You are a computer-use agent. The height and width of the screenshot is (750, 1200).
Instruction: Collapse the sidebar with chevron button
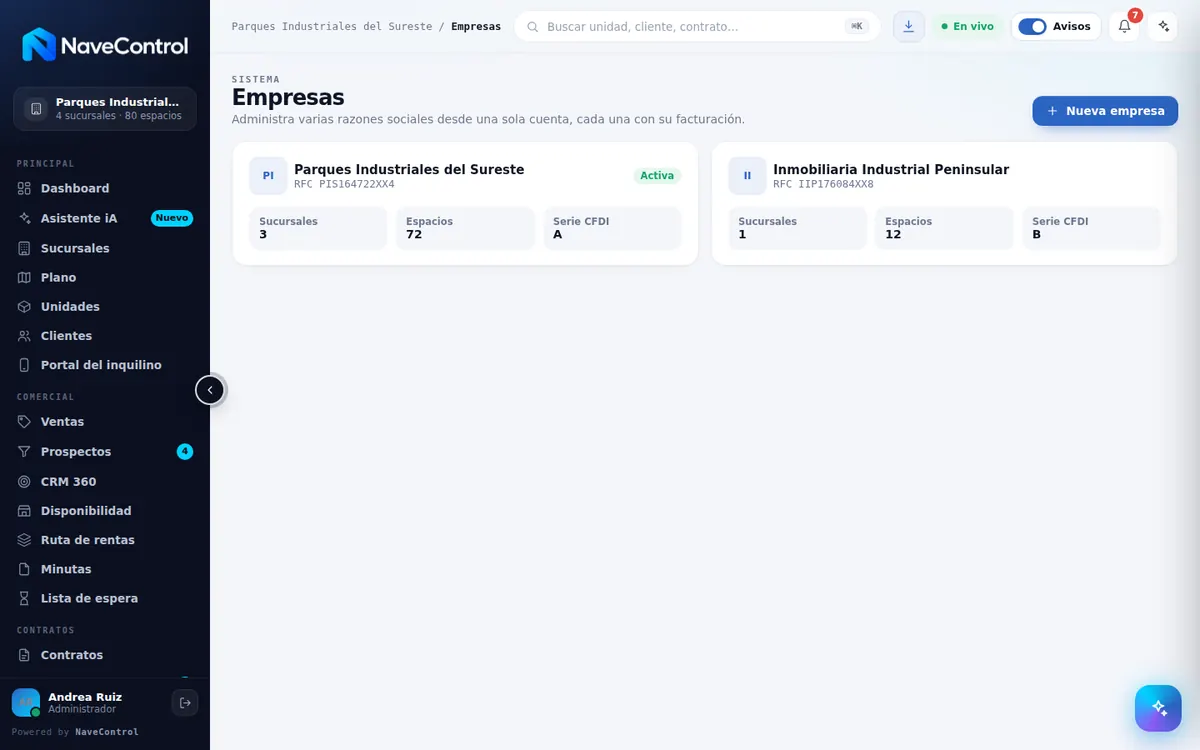click(210, 390)
